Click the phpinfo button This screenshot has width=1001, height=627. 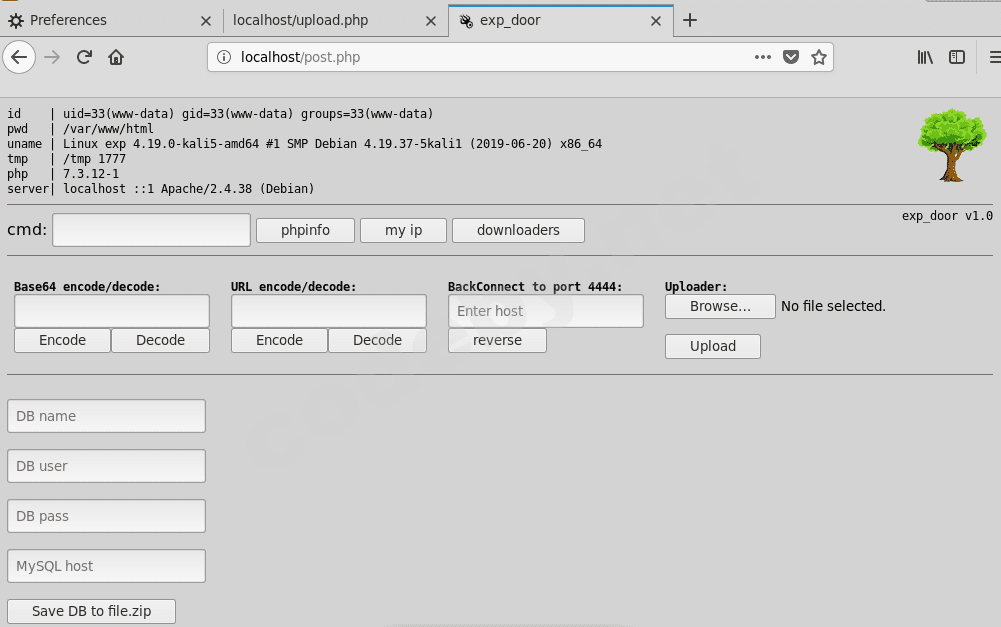click(305, 230)
